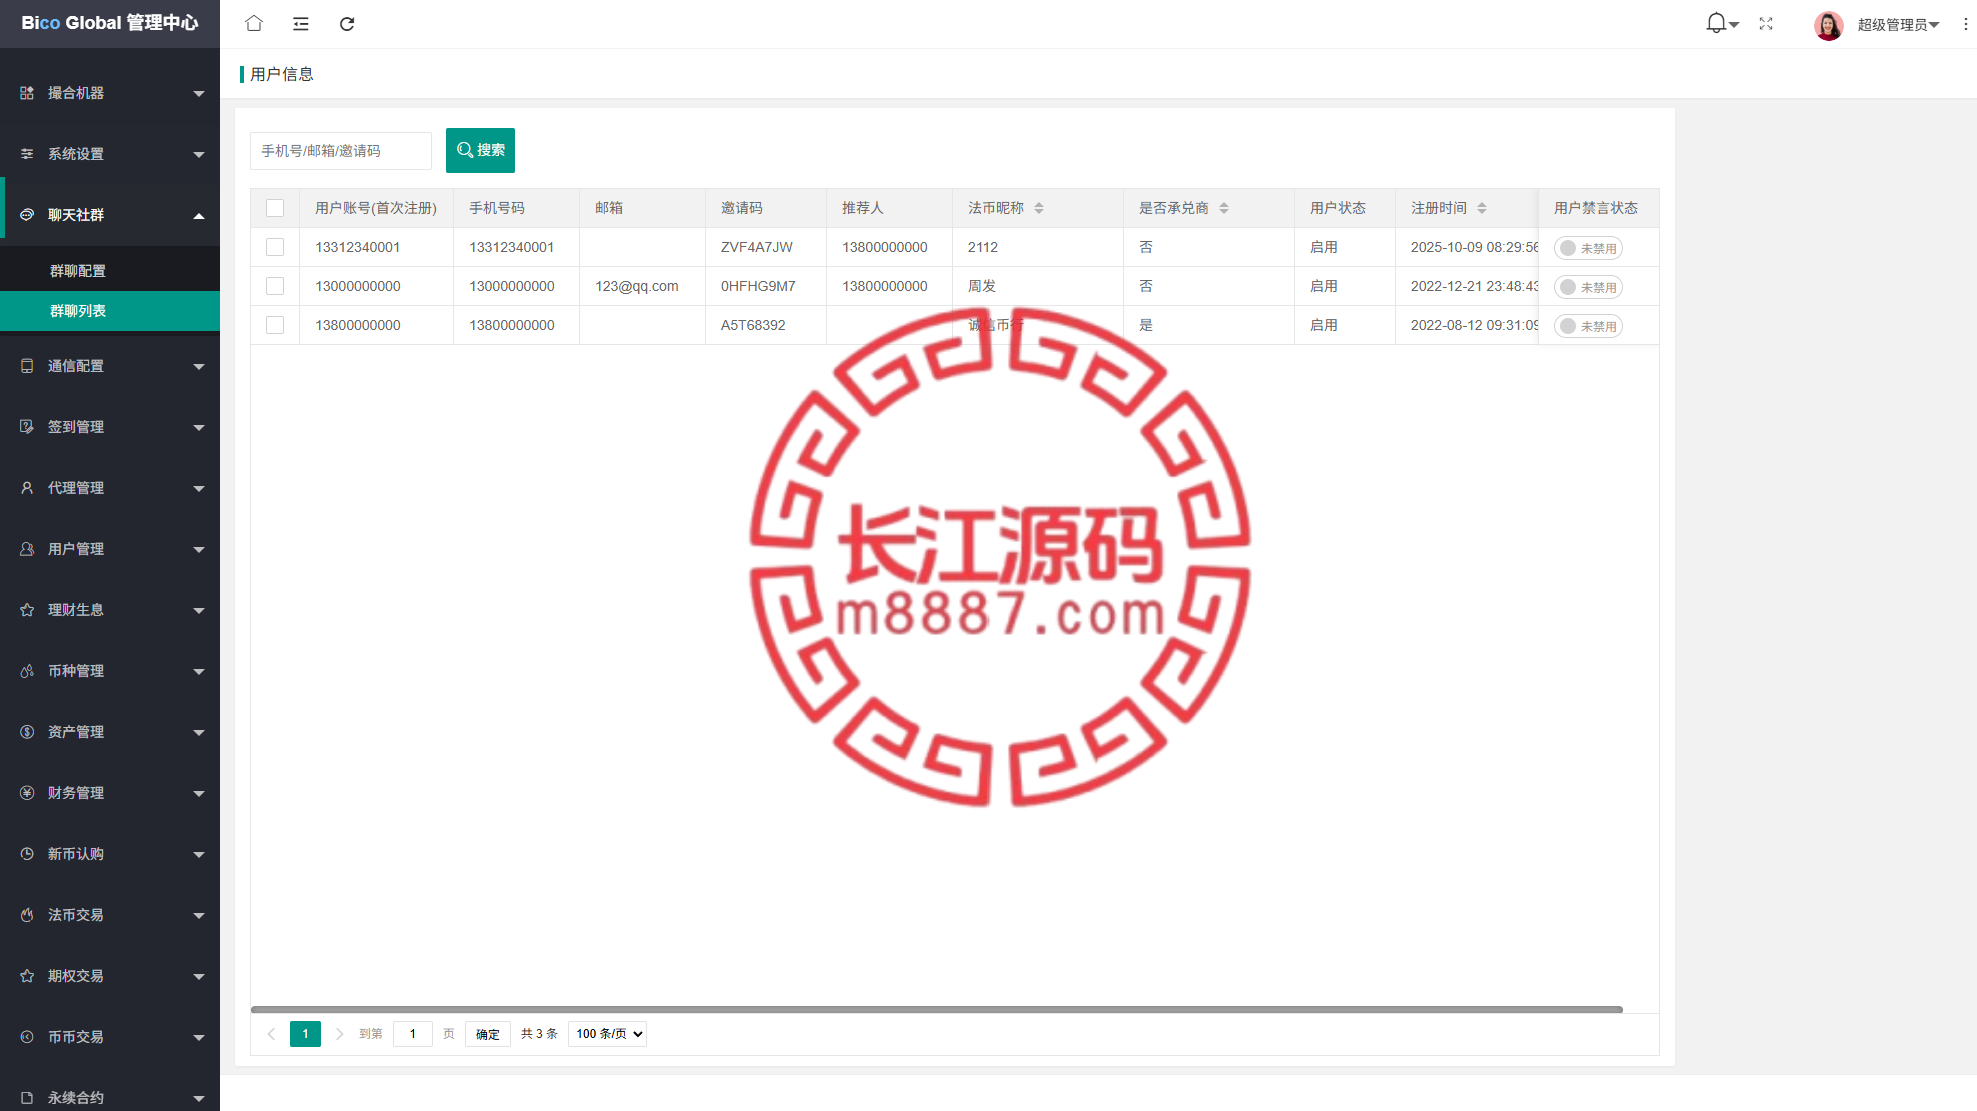Toggle fullscreen mode icon
Image resolution: width=1977 pixels, height=1111 pixels.
click(1766, 24)
